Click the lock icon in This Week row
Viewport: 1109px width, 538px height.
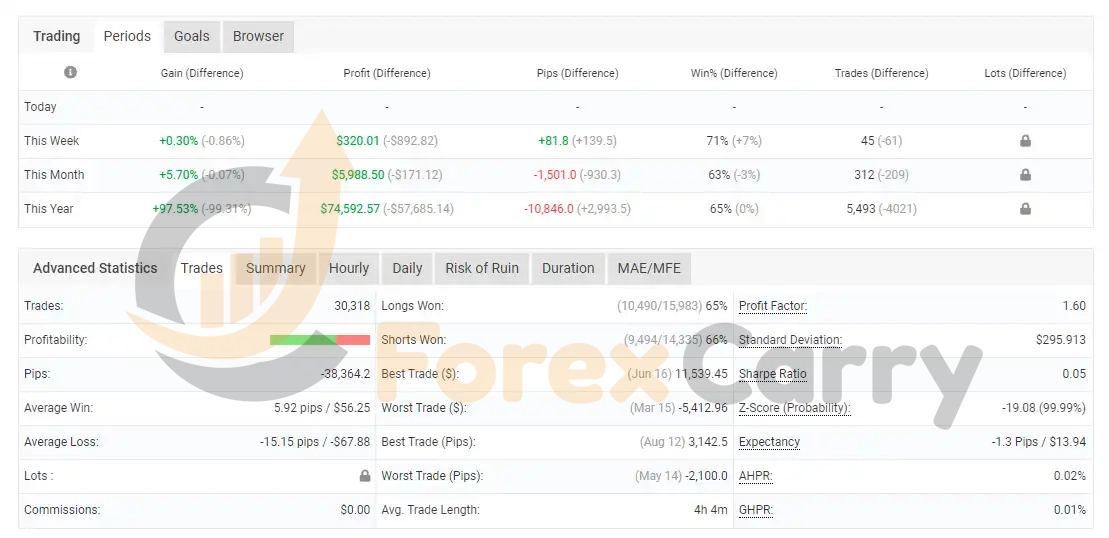[x=1025, y=141]
